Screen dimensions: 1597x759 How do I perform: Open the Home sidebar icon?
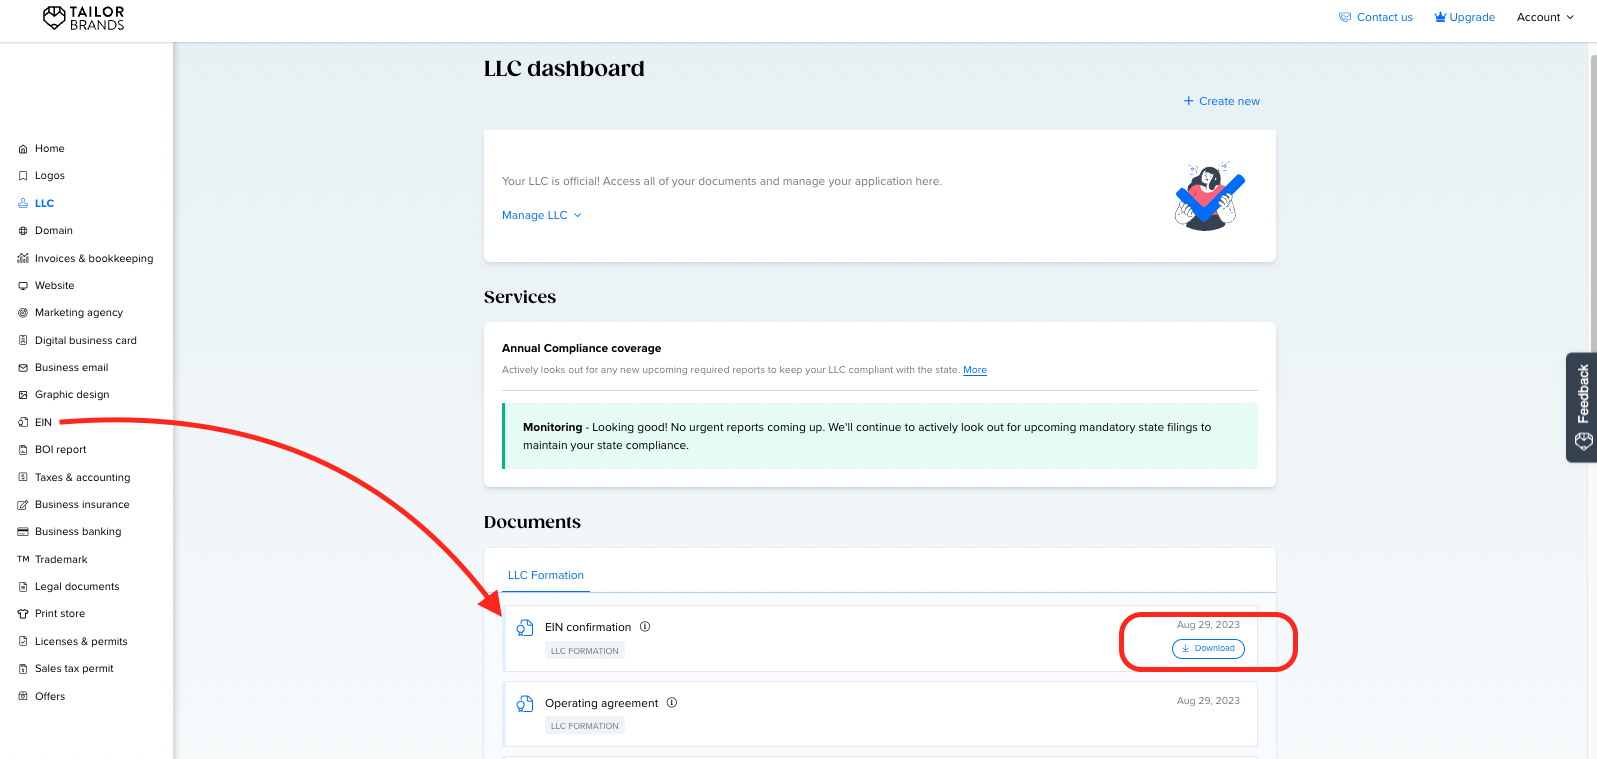[23, 149]
